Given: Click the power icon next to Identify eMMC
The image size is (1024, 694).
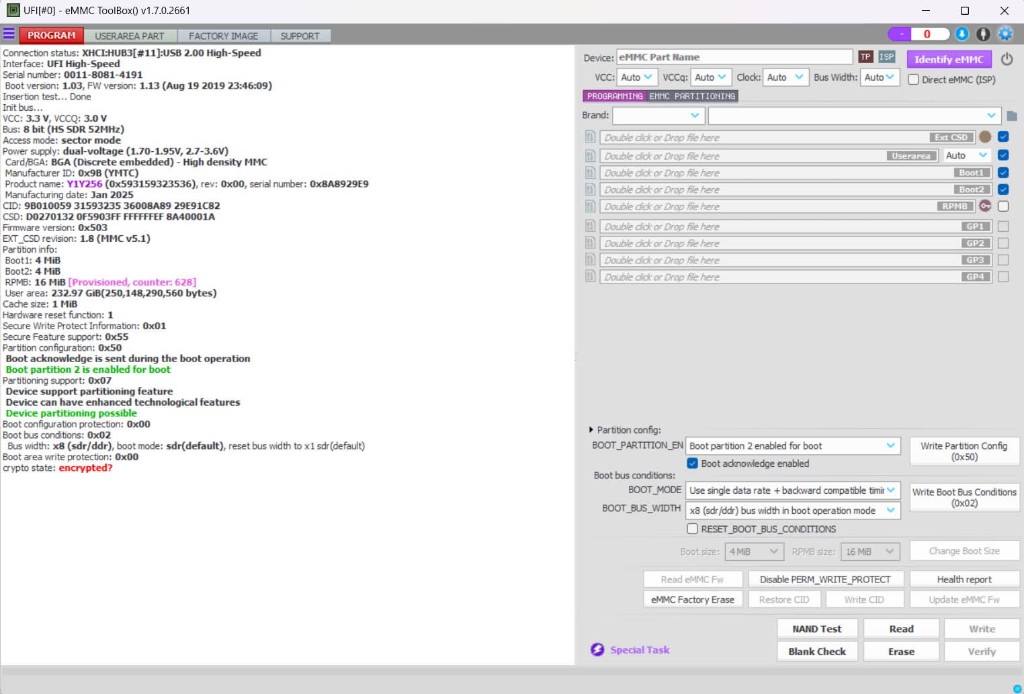Looking at the screenshot, I should coord(1007,59).
